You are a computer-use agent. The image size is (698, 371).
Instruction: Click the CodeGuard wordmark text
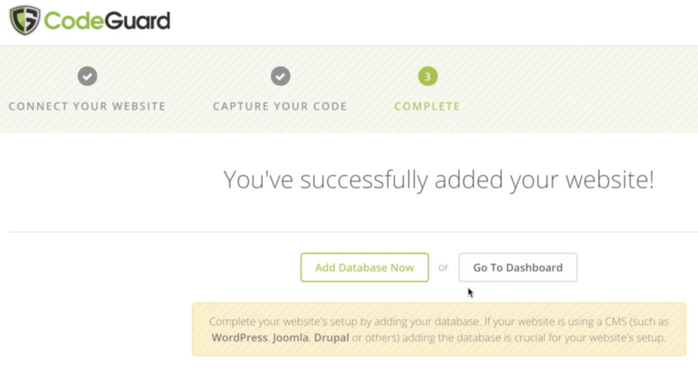point(107,21)
